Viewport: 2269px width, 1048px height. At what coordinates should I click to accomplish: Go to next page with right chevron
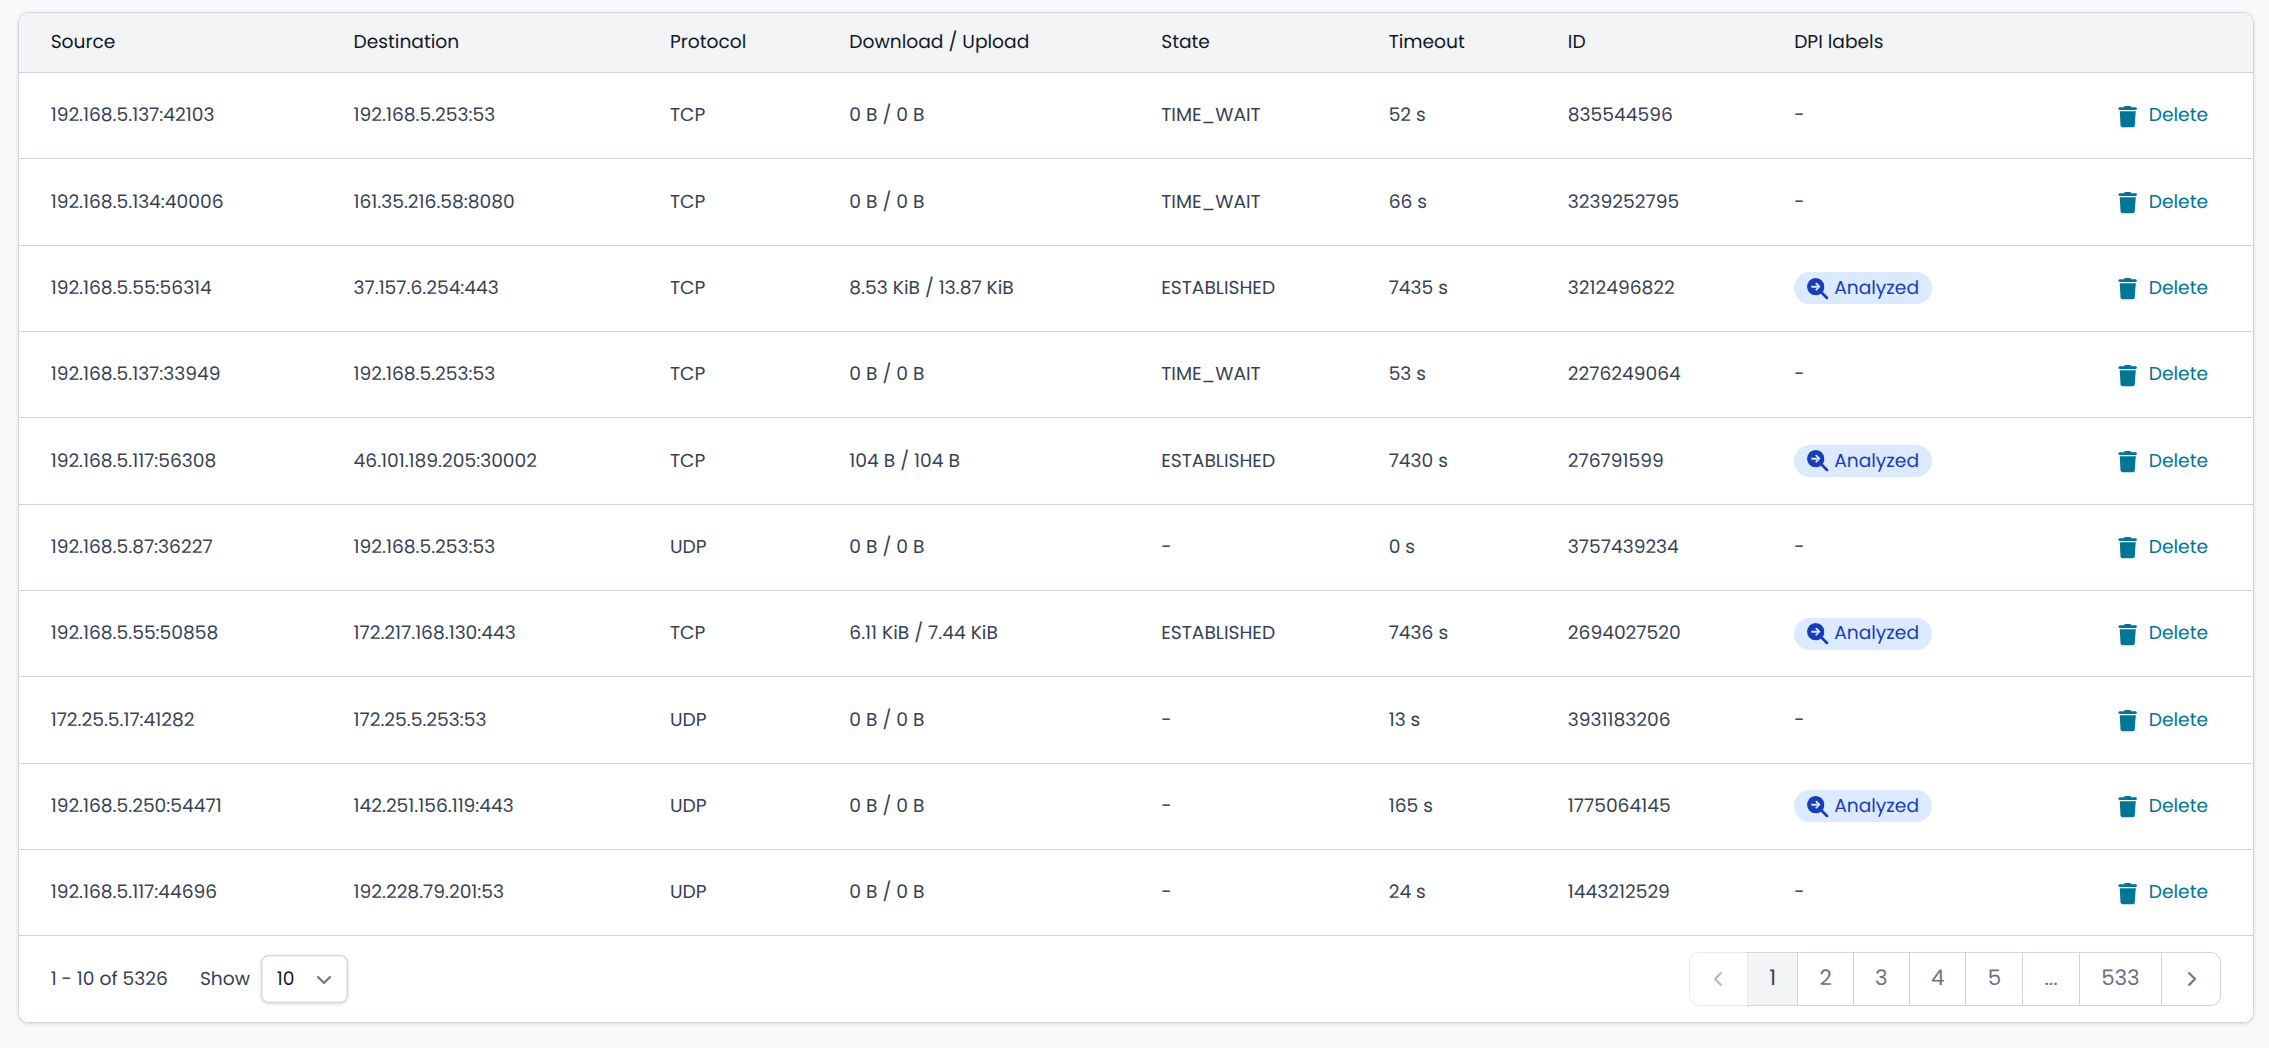tap(2191, 979)
